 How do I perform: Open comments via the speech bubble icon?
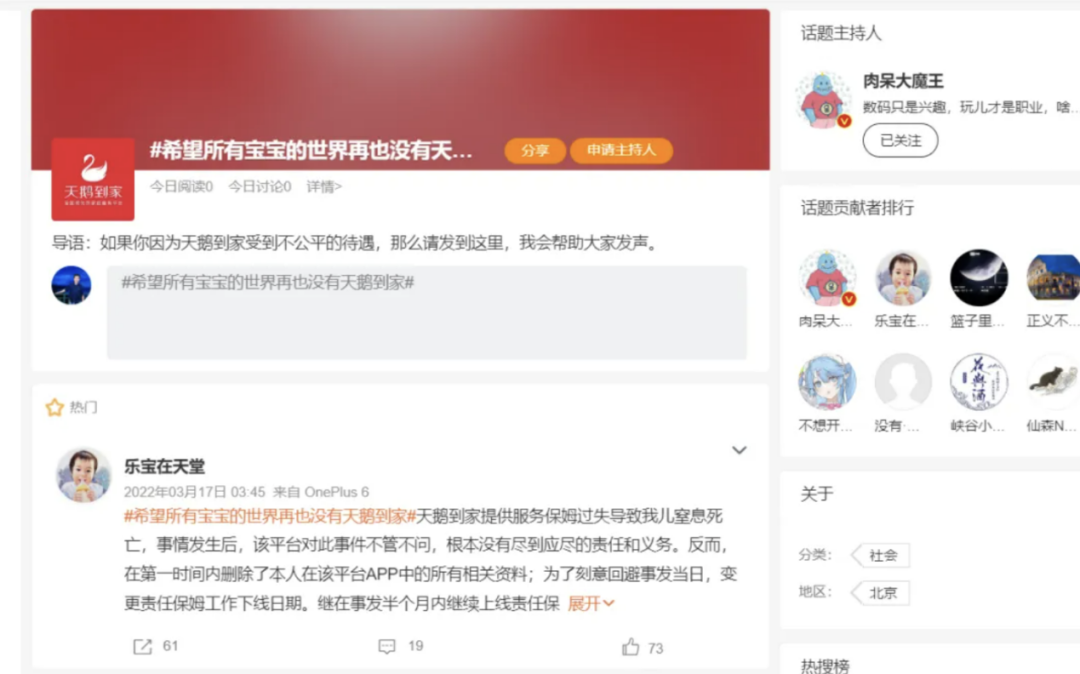click(x=387, y=646)
